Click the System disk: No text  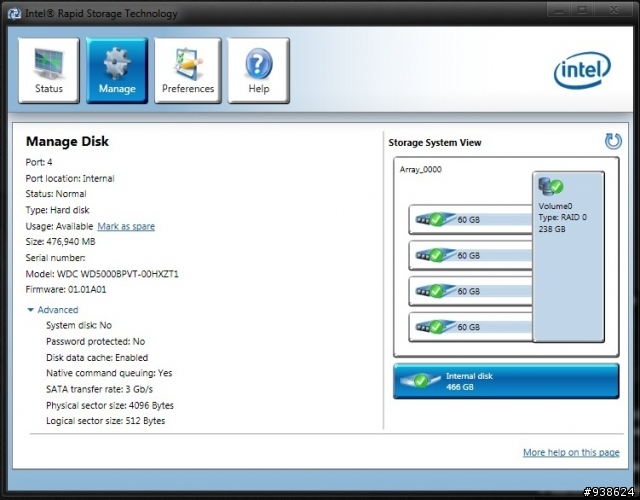click(x=79, y=325)
